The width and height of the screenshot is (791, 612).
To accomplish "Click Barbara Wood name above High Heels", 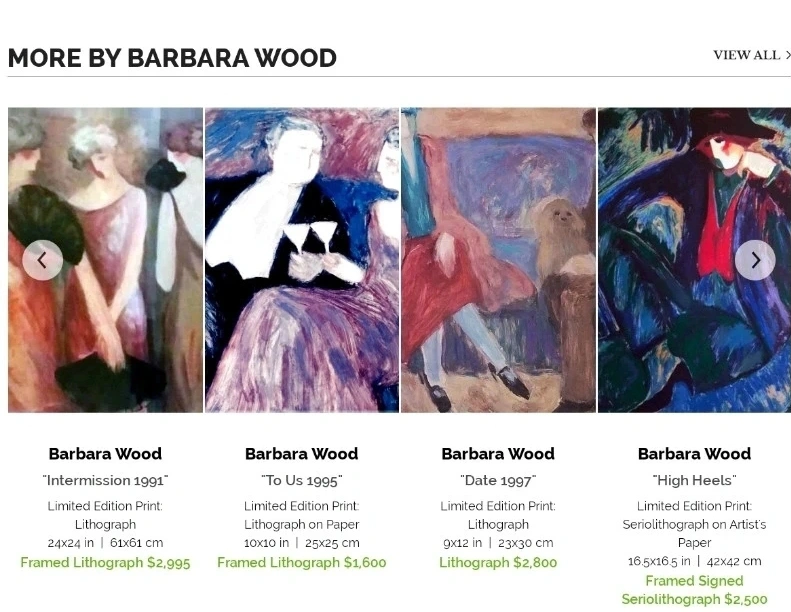I will [x=694, y=454].
